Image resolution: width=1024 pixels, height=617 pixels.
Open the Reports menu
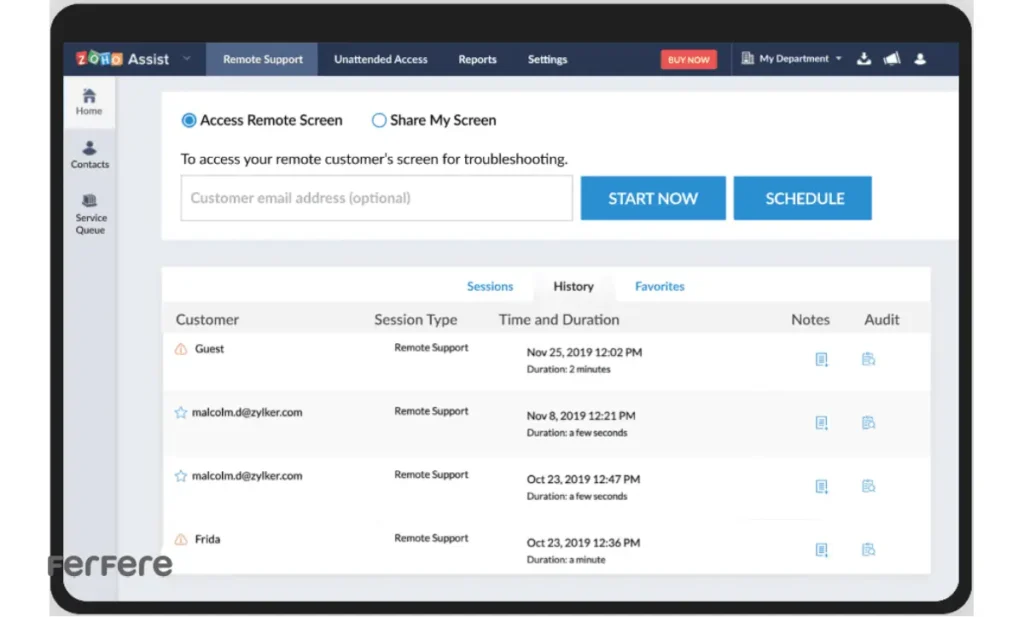click(477, 59)
